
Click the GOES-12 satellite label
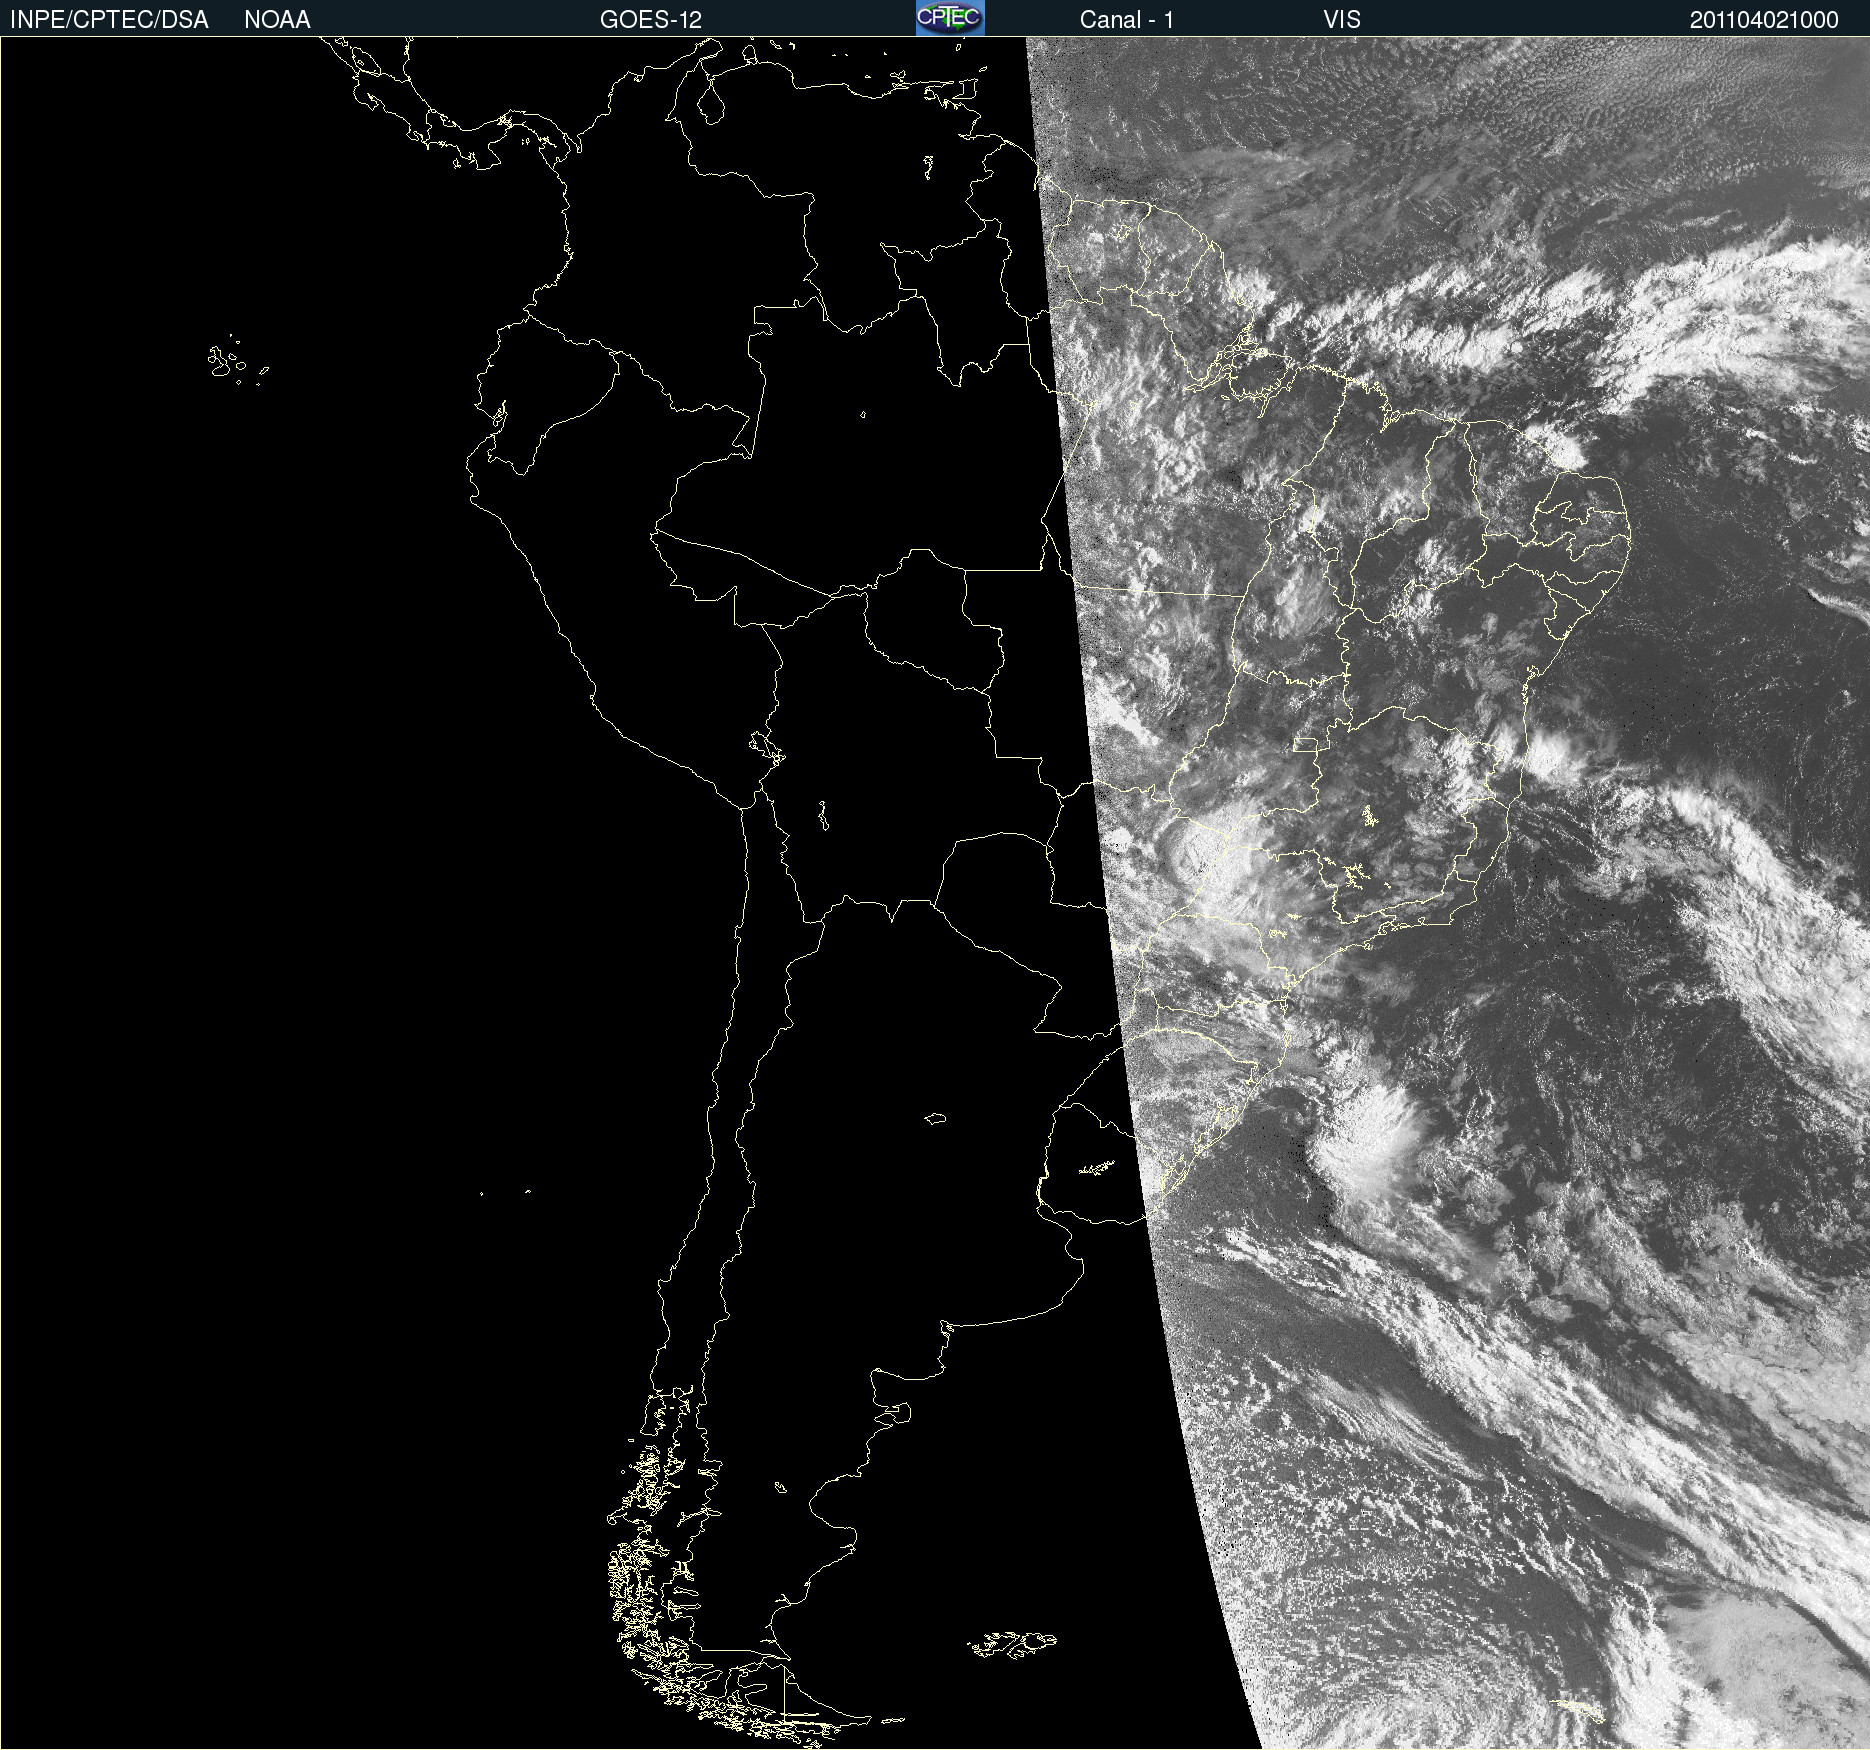pos(651,20)
